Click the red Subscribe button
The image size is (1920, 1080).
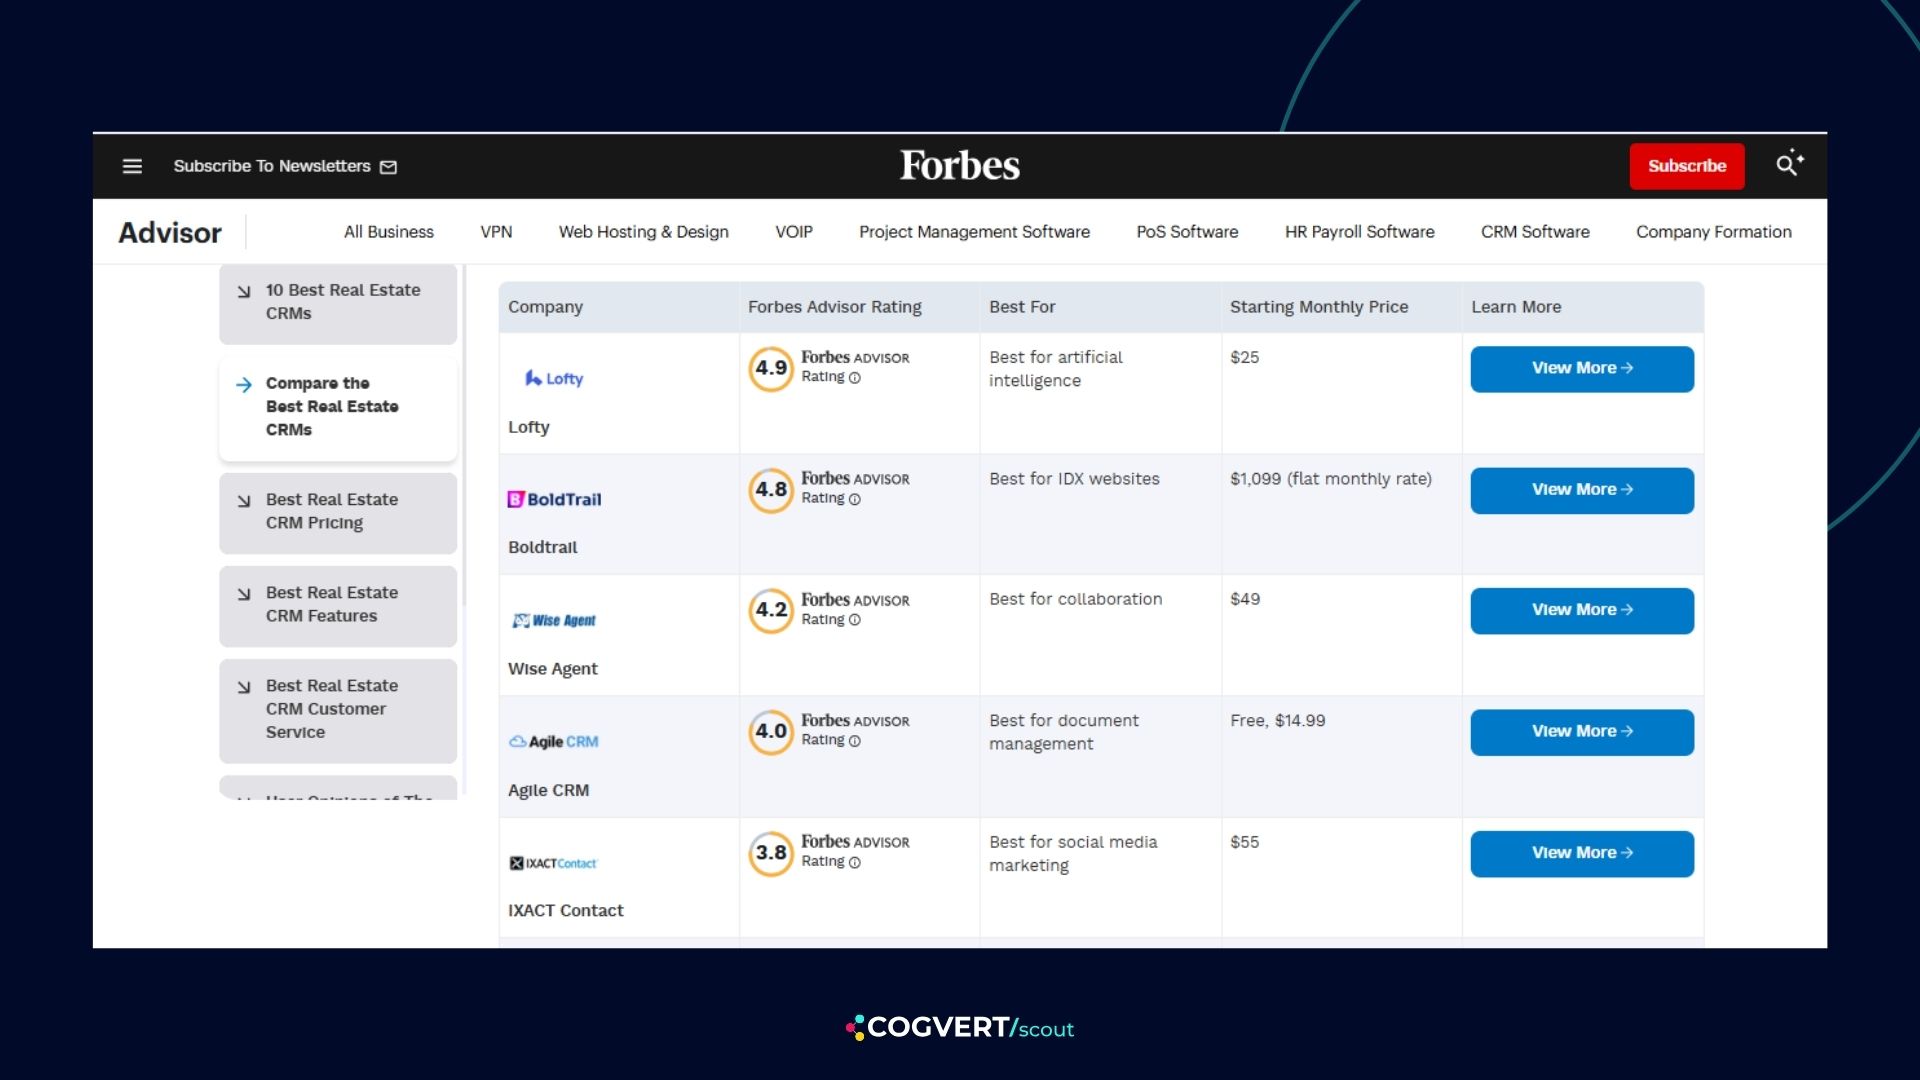point(1687,166)
